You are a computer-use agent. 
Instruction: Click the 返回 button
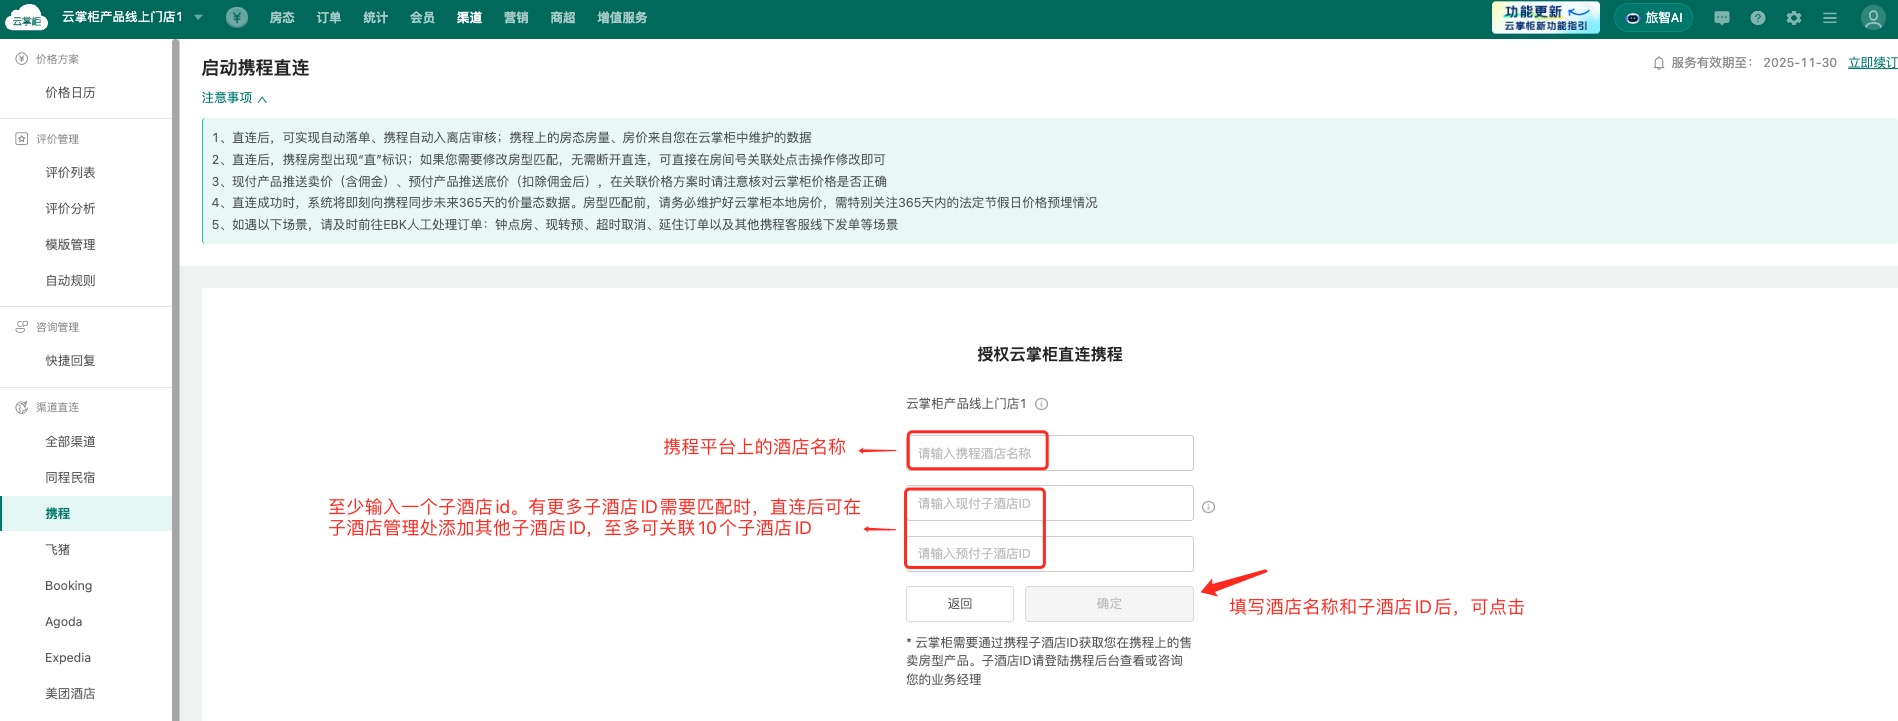point(960,603)
